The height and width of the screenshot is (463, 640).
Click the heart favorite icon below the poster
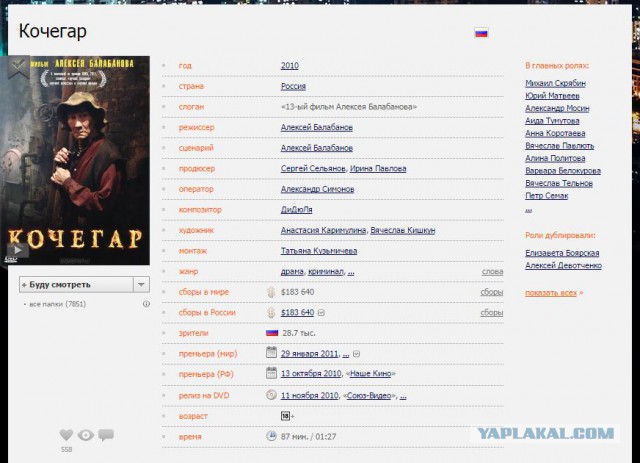coord(66,435)
